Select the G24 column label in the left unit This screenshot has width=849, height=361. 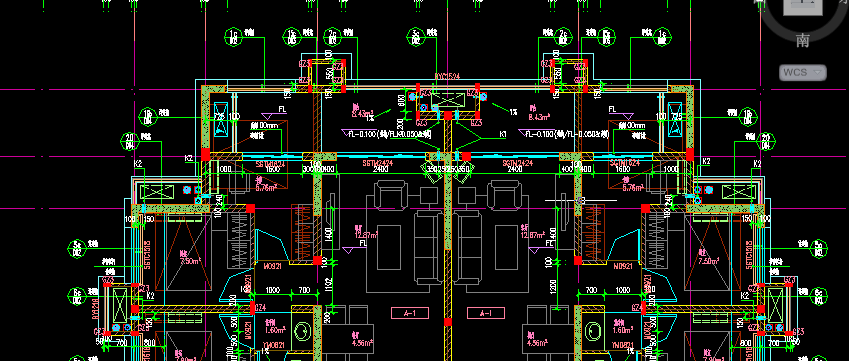point(260,307)
